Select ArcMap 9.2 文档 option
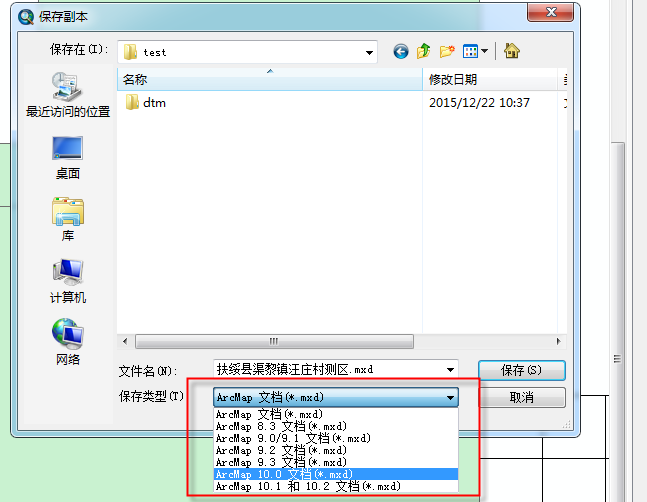 coord(336,450)
